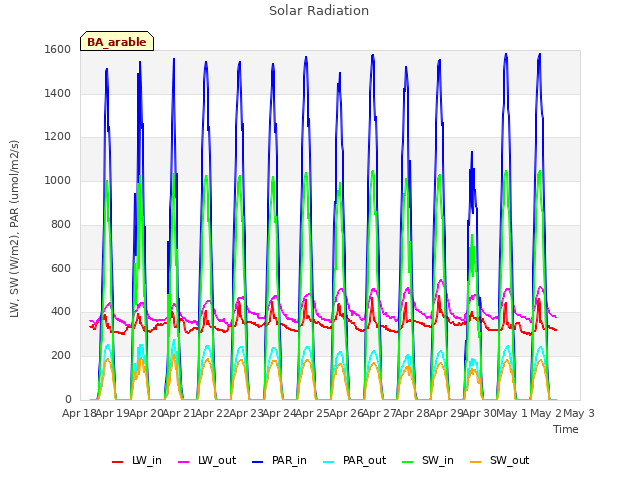Click the 1000 y-axis tick label
The height and width of the screenshot is (480, 640).
pos(58,180)
